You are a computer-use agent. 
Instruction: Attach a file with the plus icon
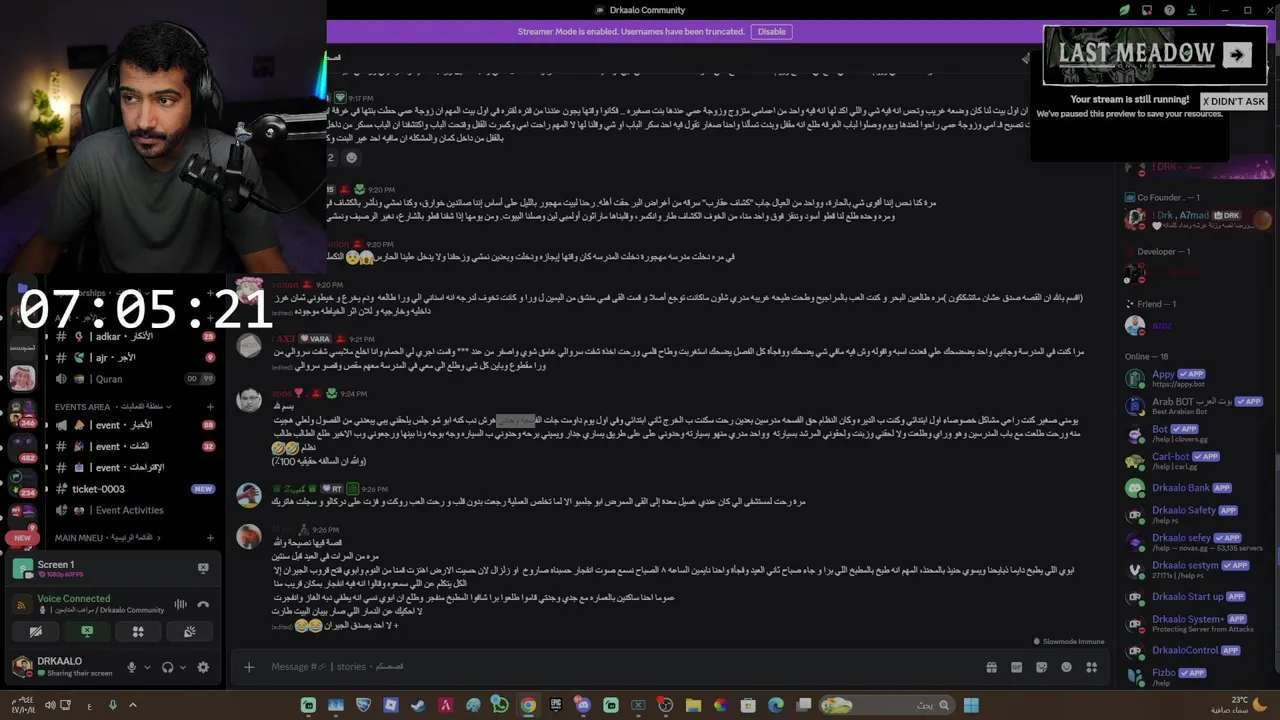(249, 667)
